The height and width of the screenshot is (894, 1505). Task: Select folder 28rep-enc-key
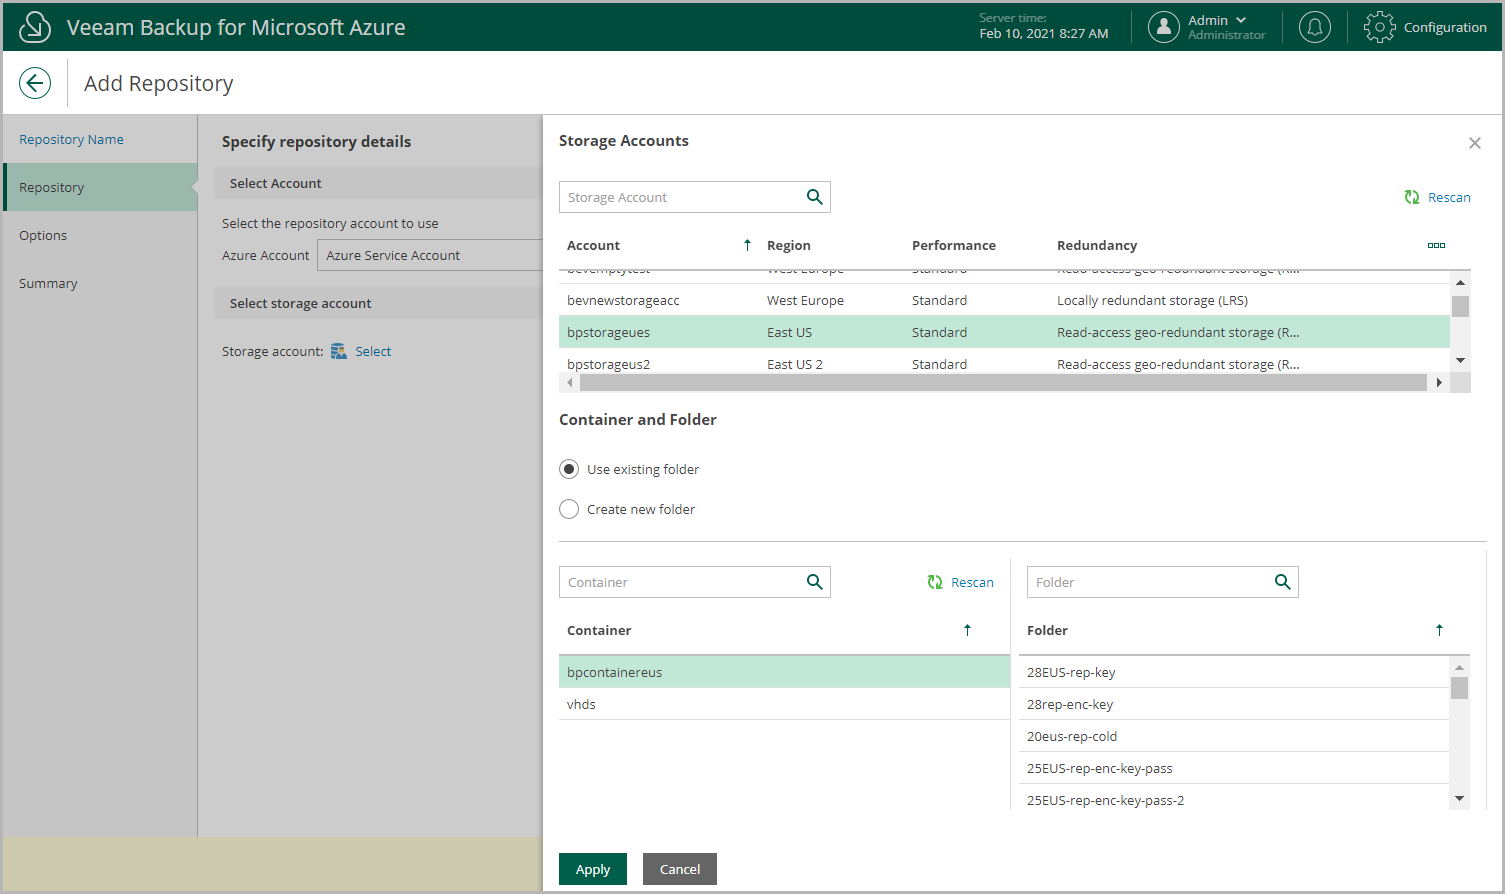click(x=1234, y=704)
